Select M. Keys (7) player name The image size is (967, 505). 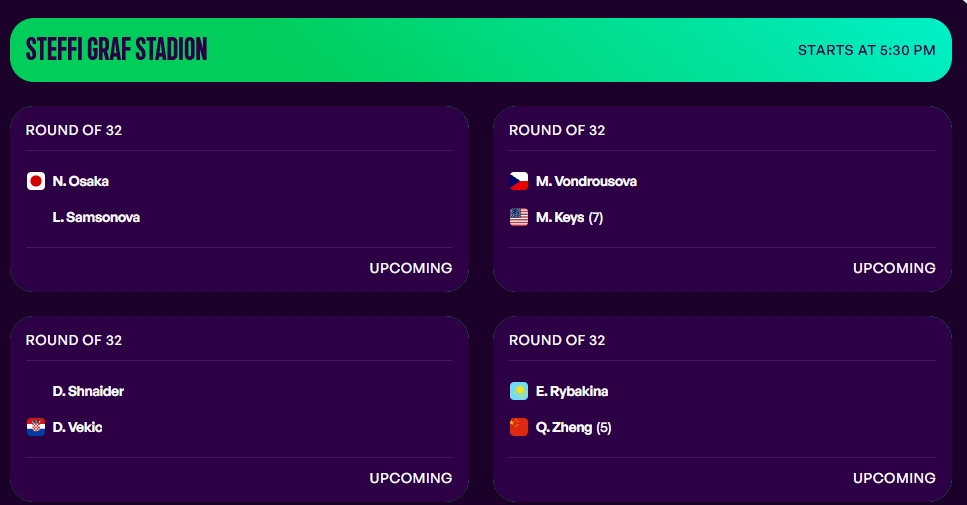tap(569, 218)
